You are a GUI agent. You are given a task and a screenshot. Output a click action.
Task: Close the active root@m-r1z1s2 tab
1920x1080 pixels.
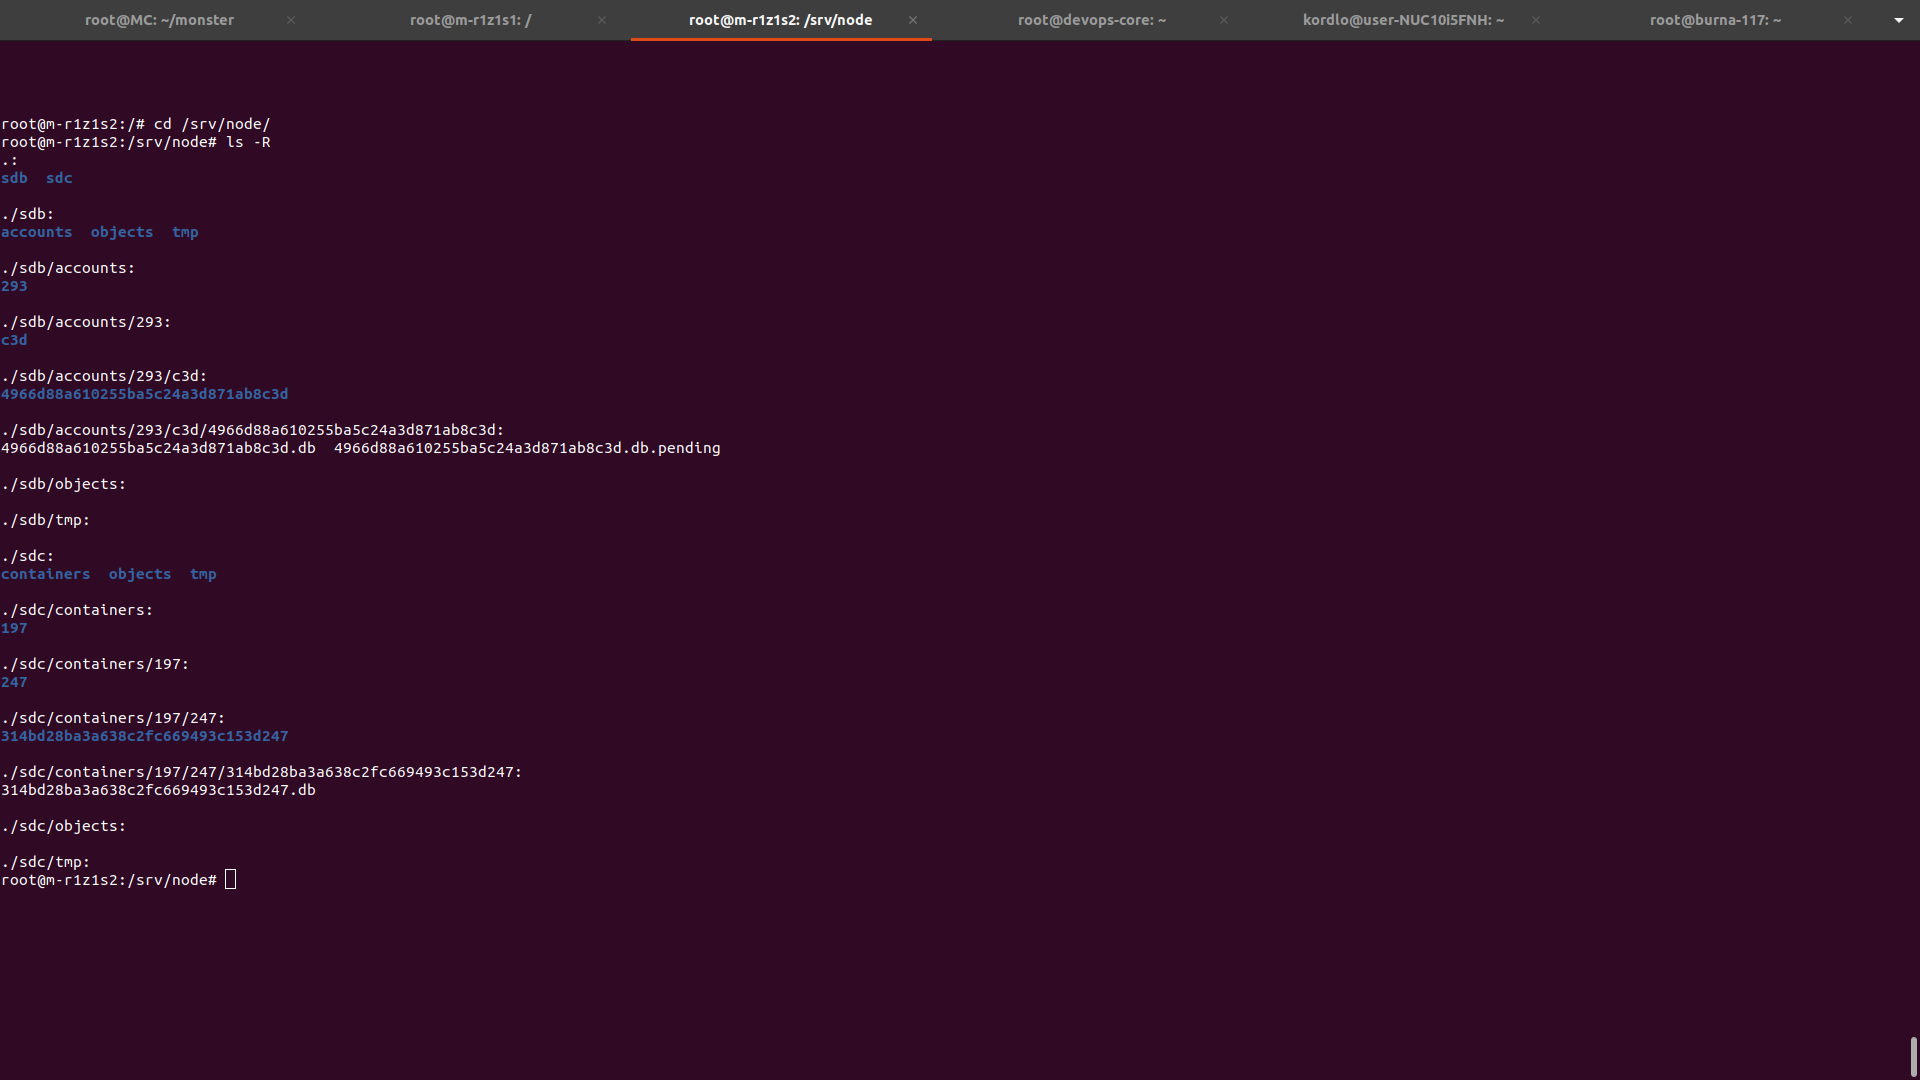coord(913,20)
